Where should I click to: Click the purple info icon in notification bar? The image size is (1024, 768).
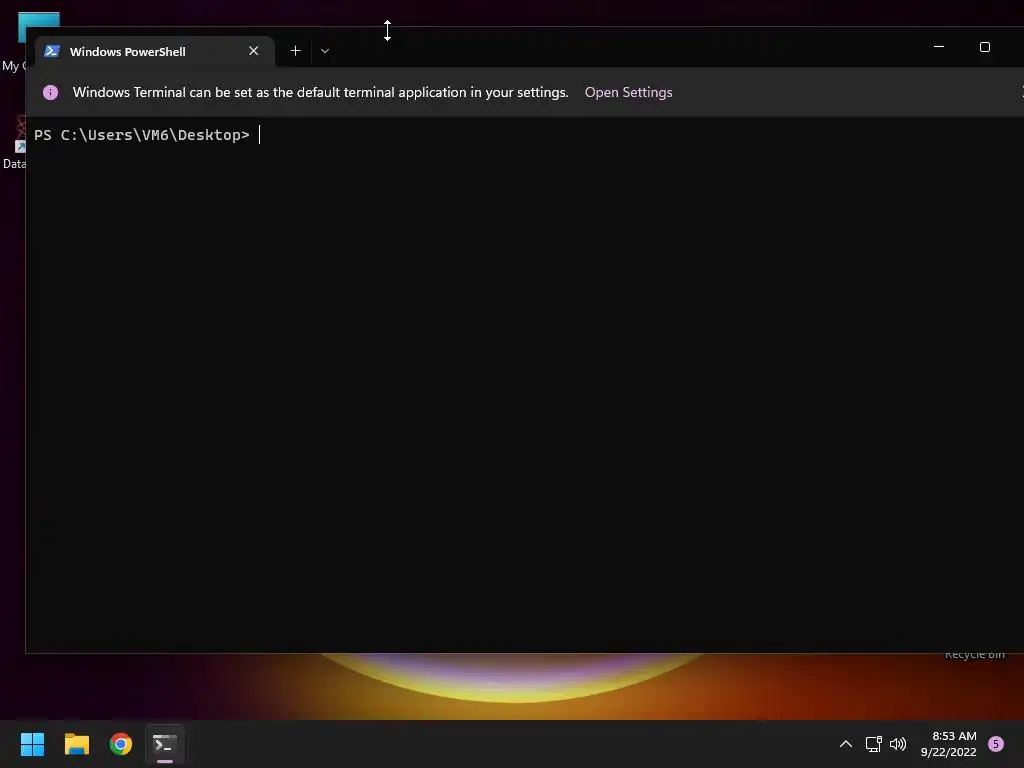coord(50,93)
